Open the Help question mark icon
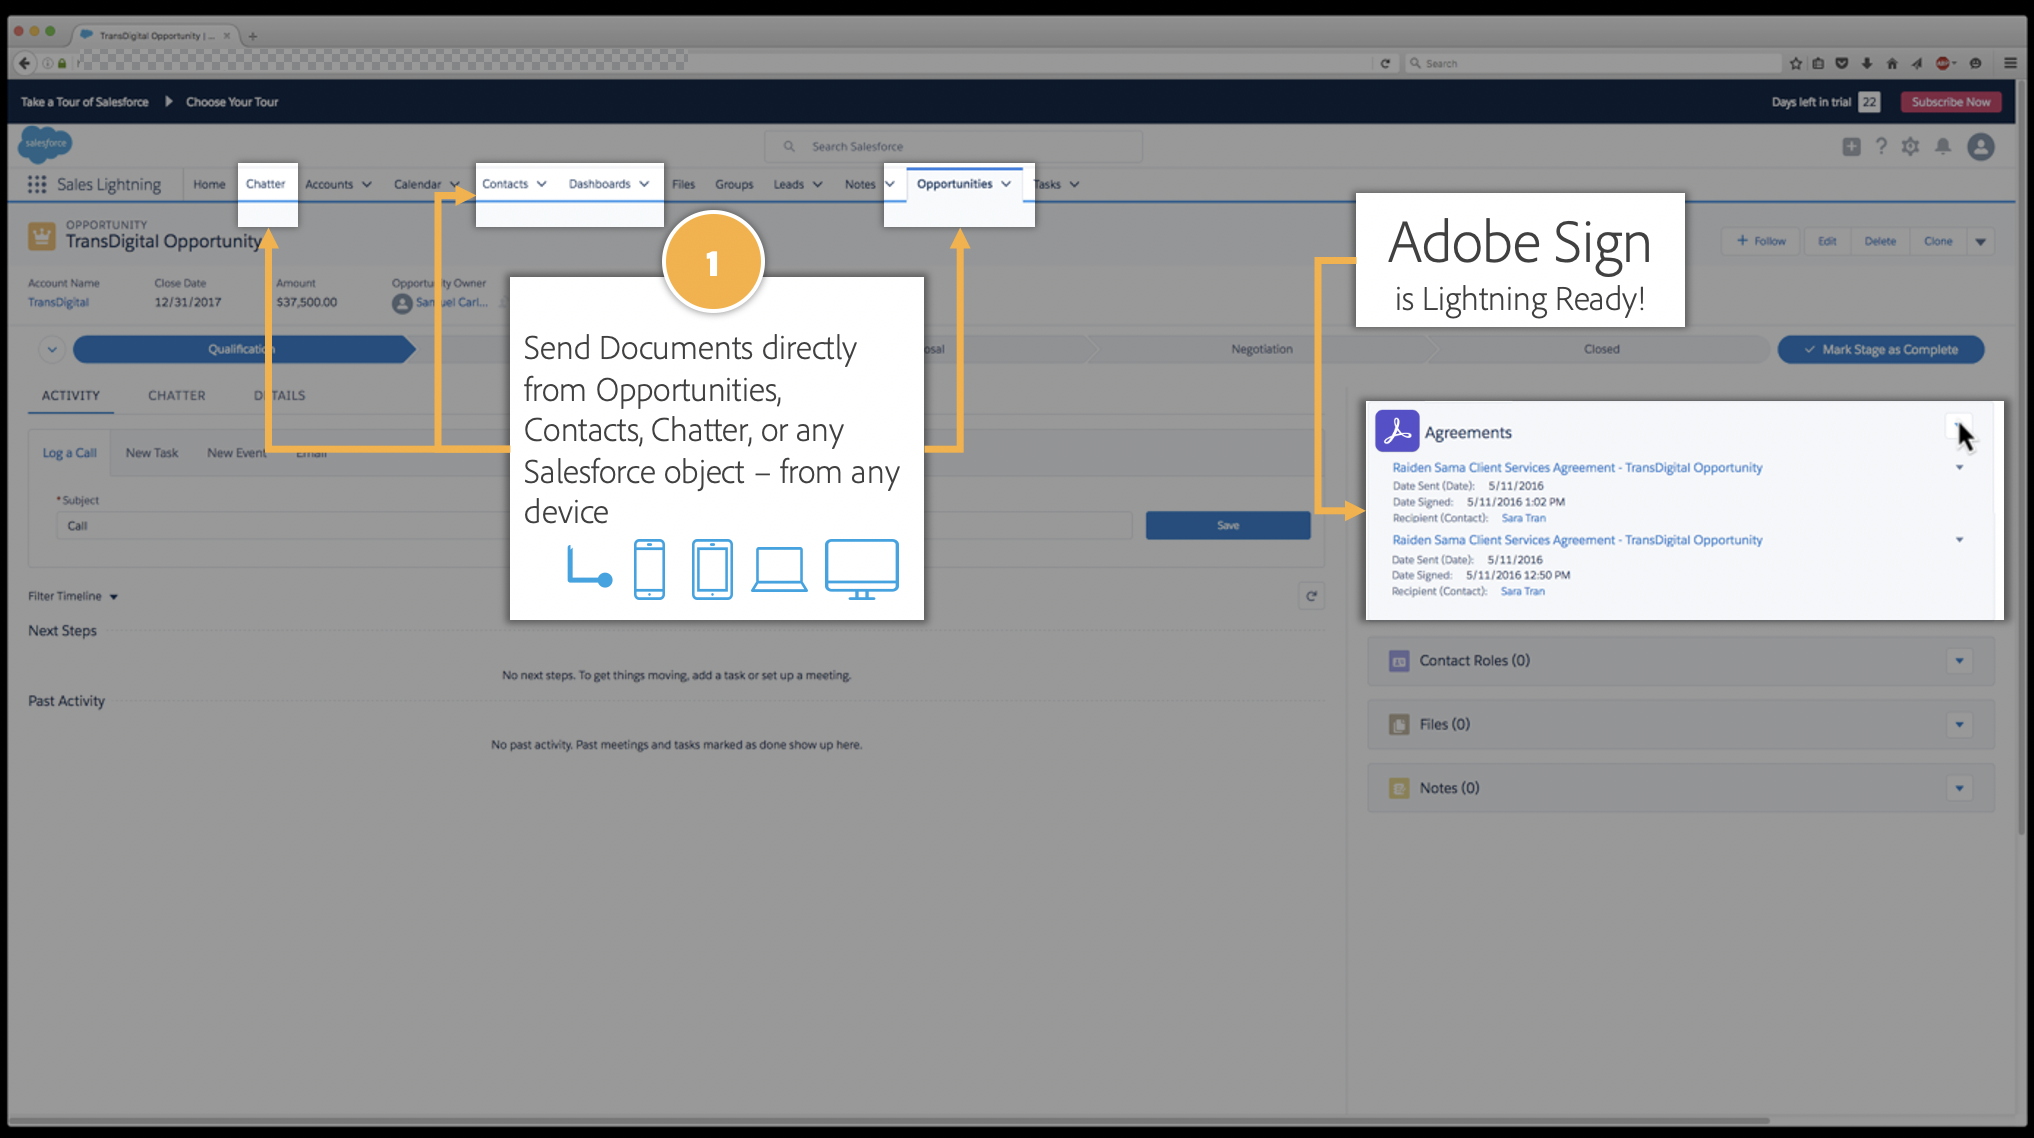The height and width of the screenshot is (1138, 2034). click(1881, 147)
